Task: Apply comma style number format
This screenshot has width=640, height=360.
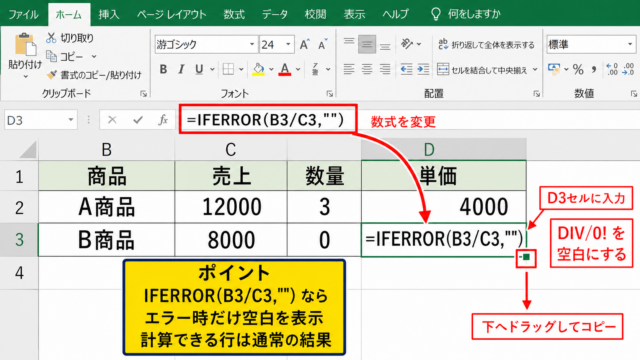Action: pyautogui.click(x=594, y=69)
